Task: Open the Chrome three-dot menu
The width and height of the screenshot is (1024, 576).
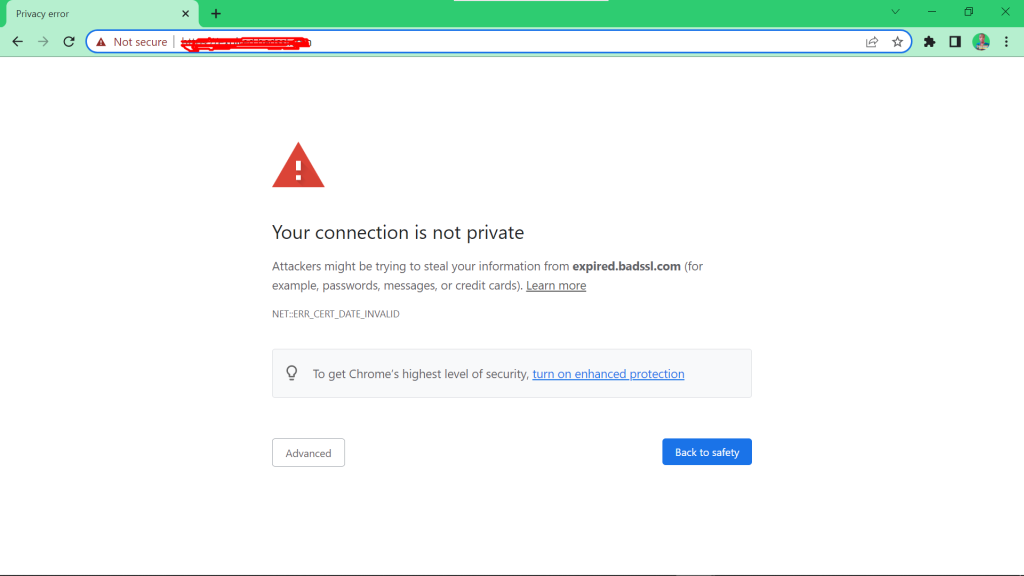Action: click(x=1006, y=42)
